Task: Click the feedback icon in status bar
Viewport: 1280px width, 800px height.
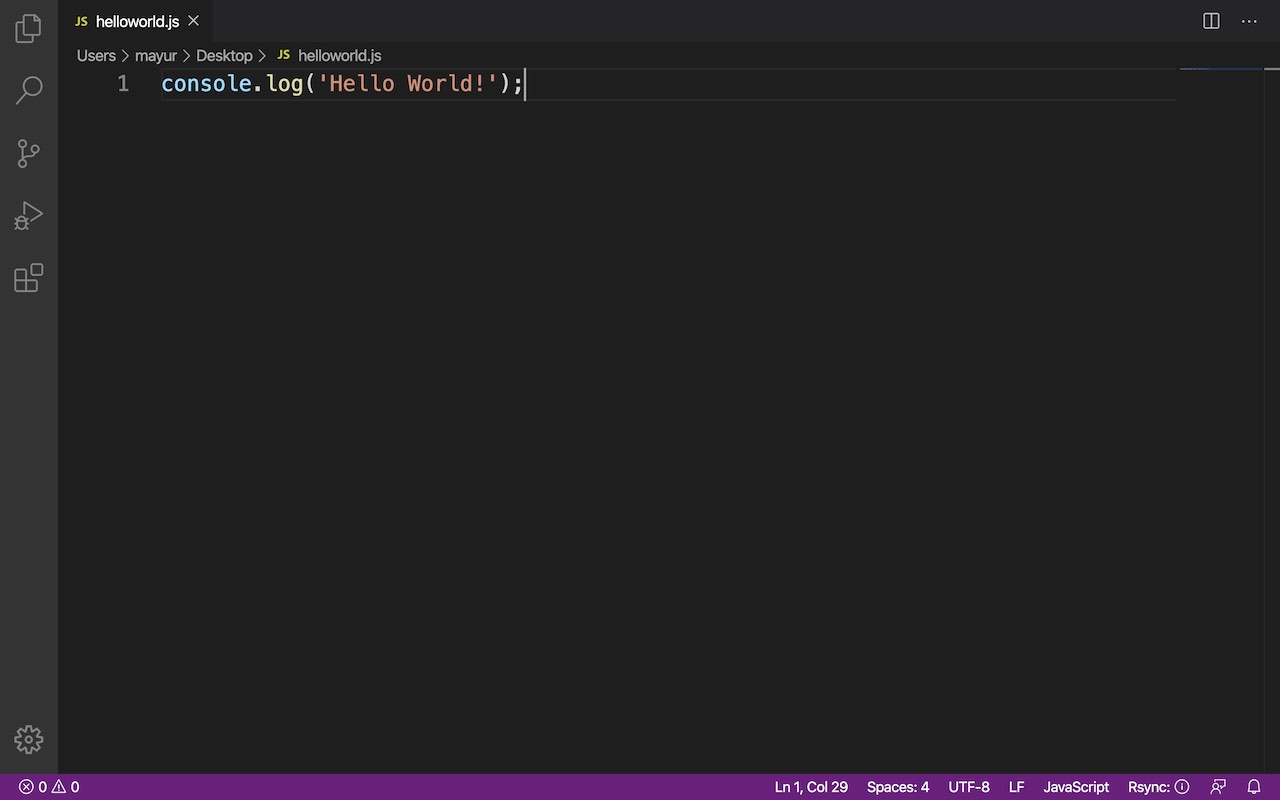Action: tap(1218, 787)
